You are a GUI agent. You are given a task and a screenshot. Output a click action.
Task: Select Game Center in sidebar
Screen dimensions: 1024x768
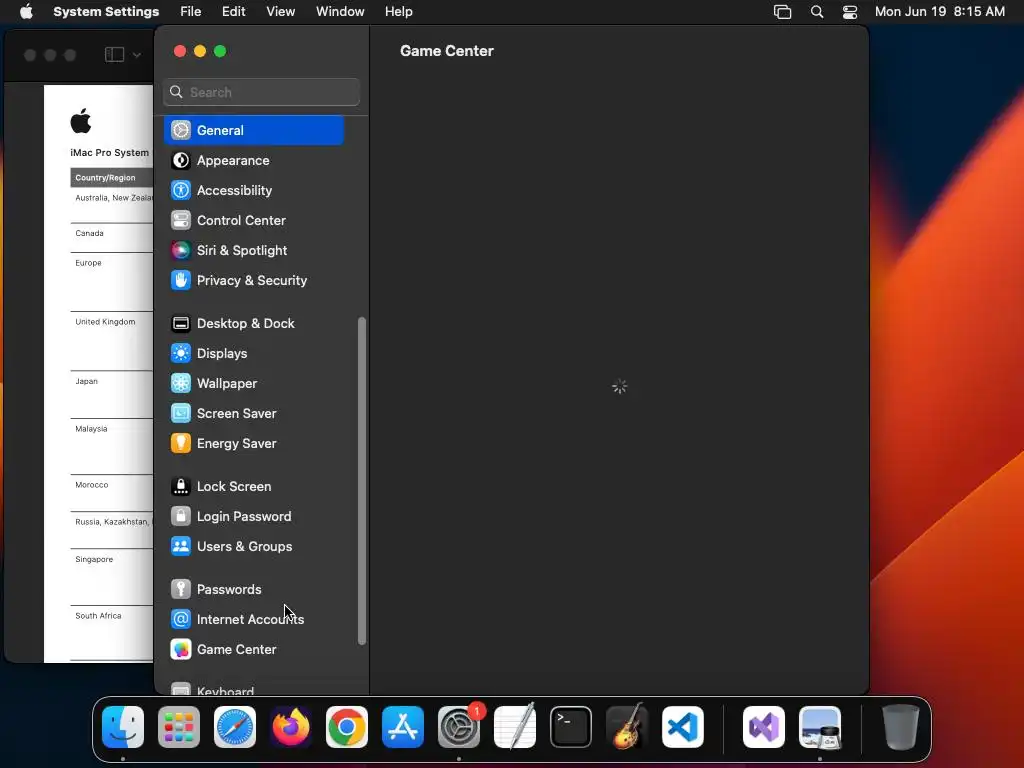(x=254, y=649)
